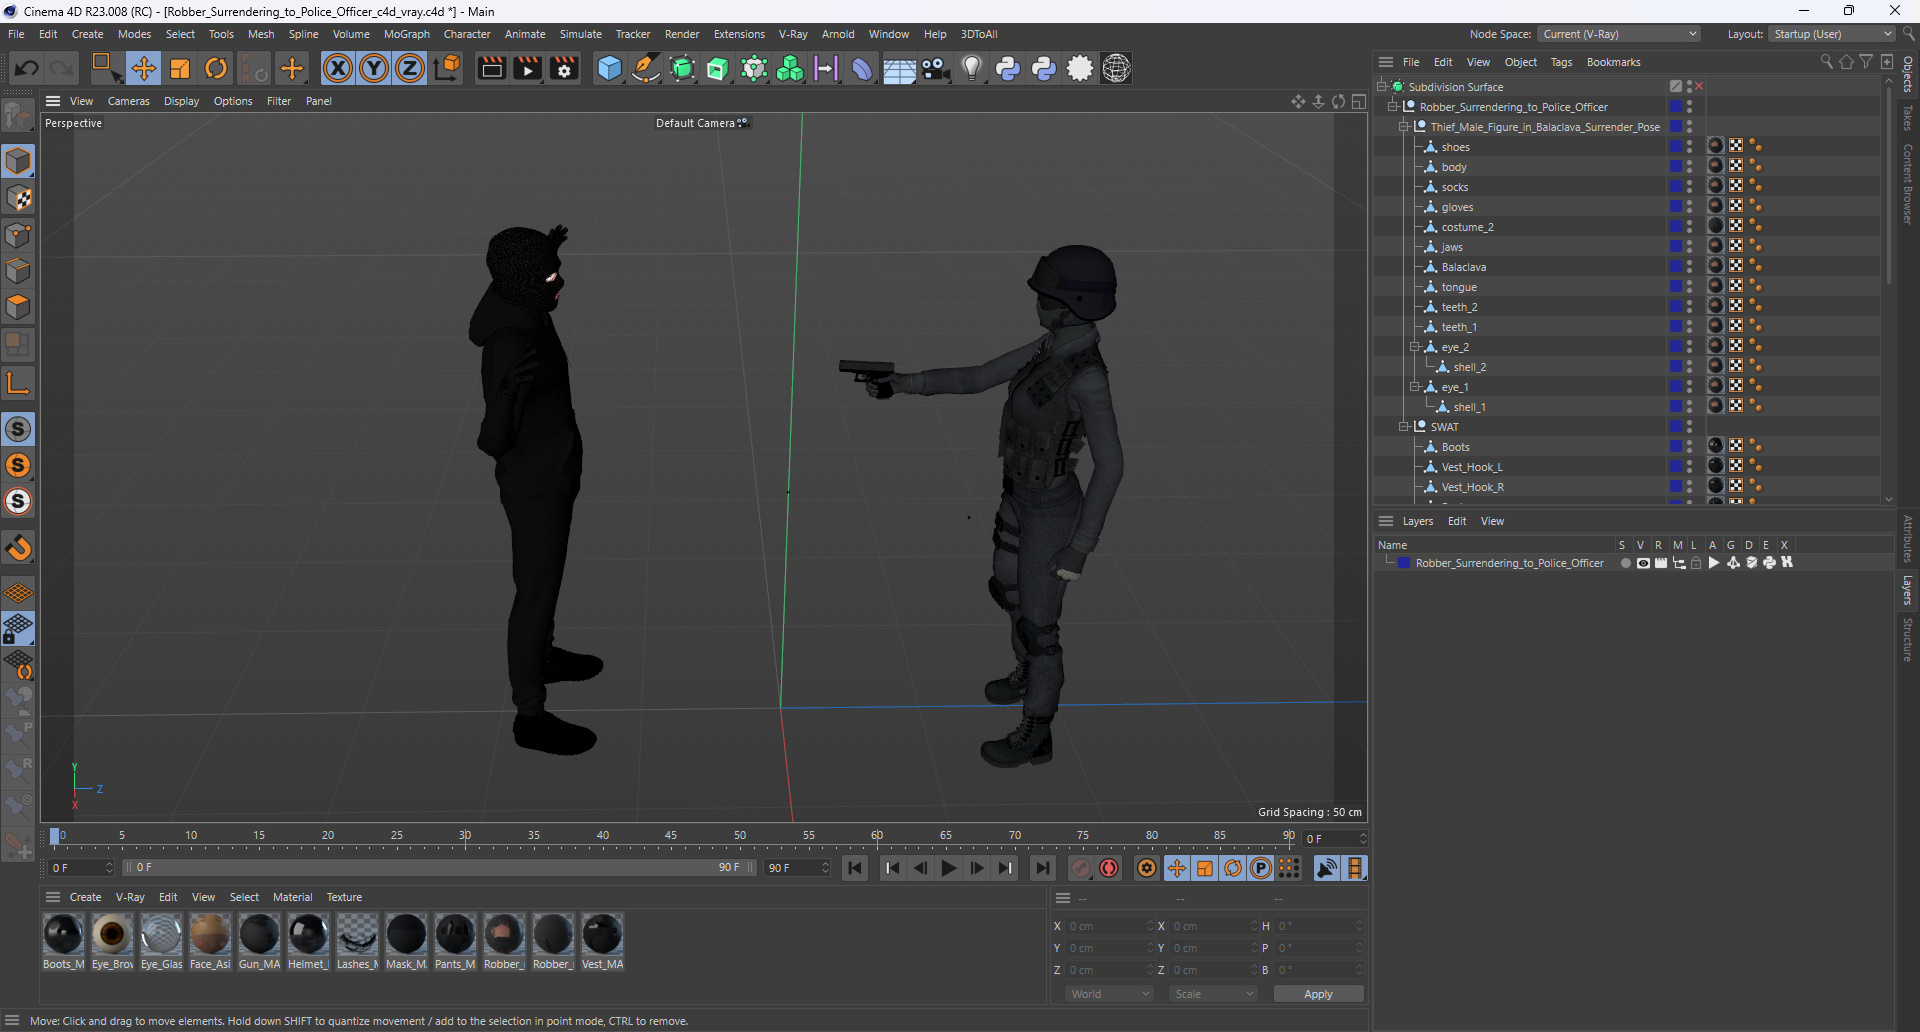
Task: Select Texture mode checkered cube icon
Action: coord(18,198)
